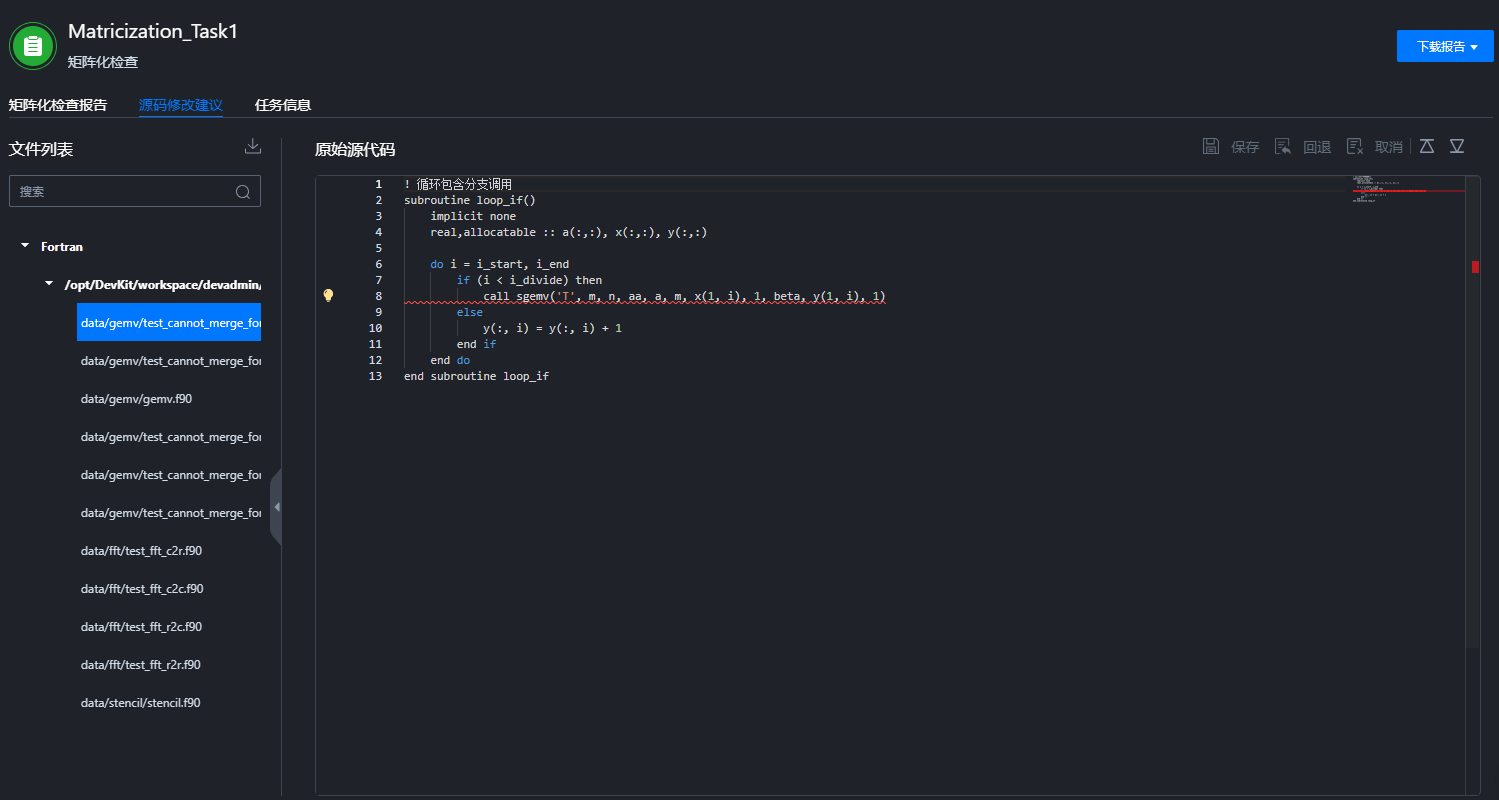Click the green clipboard task icon
Viewport: 1499px width, 800px height.
click(33, 45)
